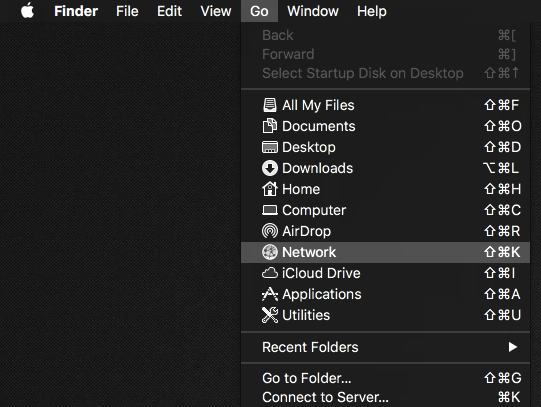The height and width of the screenshot is (407, 541).
Task: Open the File menu
Action: tap(127, 11)
